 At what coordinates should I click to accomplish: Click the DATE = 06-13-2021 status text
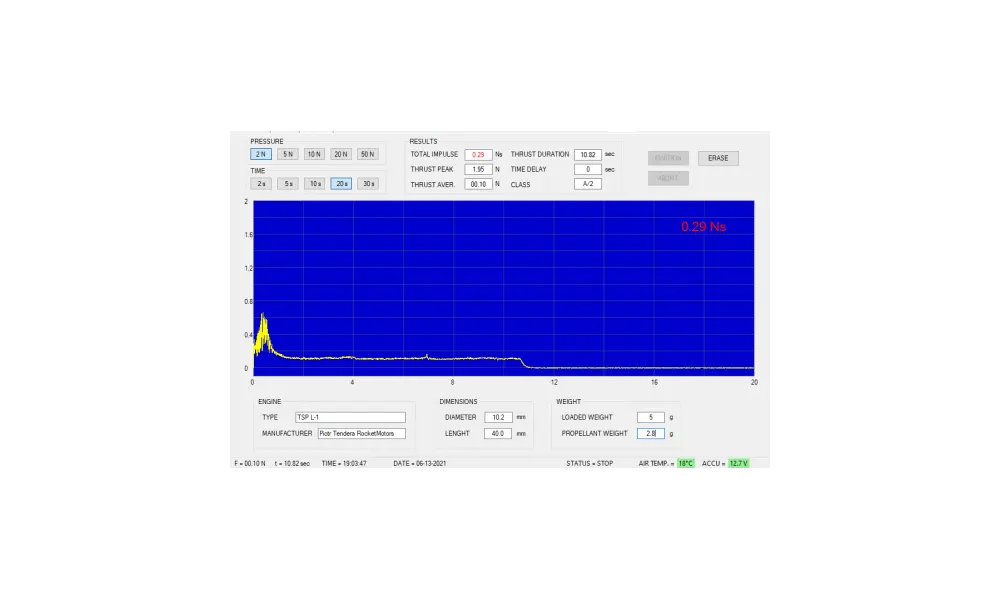pos(420,464)
